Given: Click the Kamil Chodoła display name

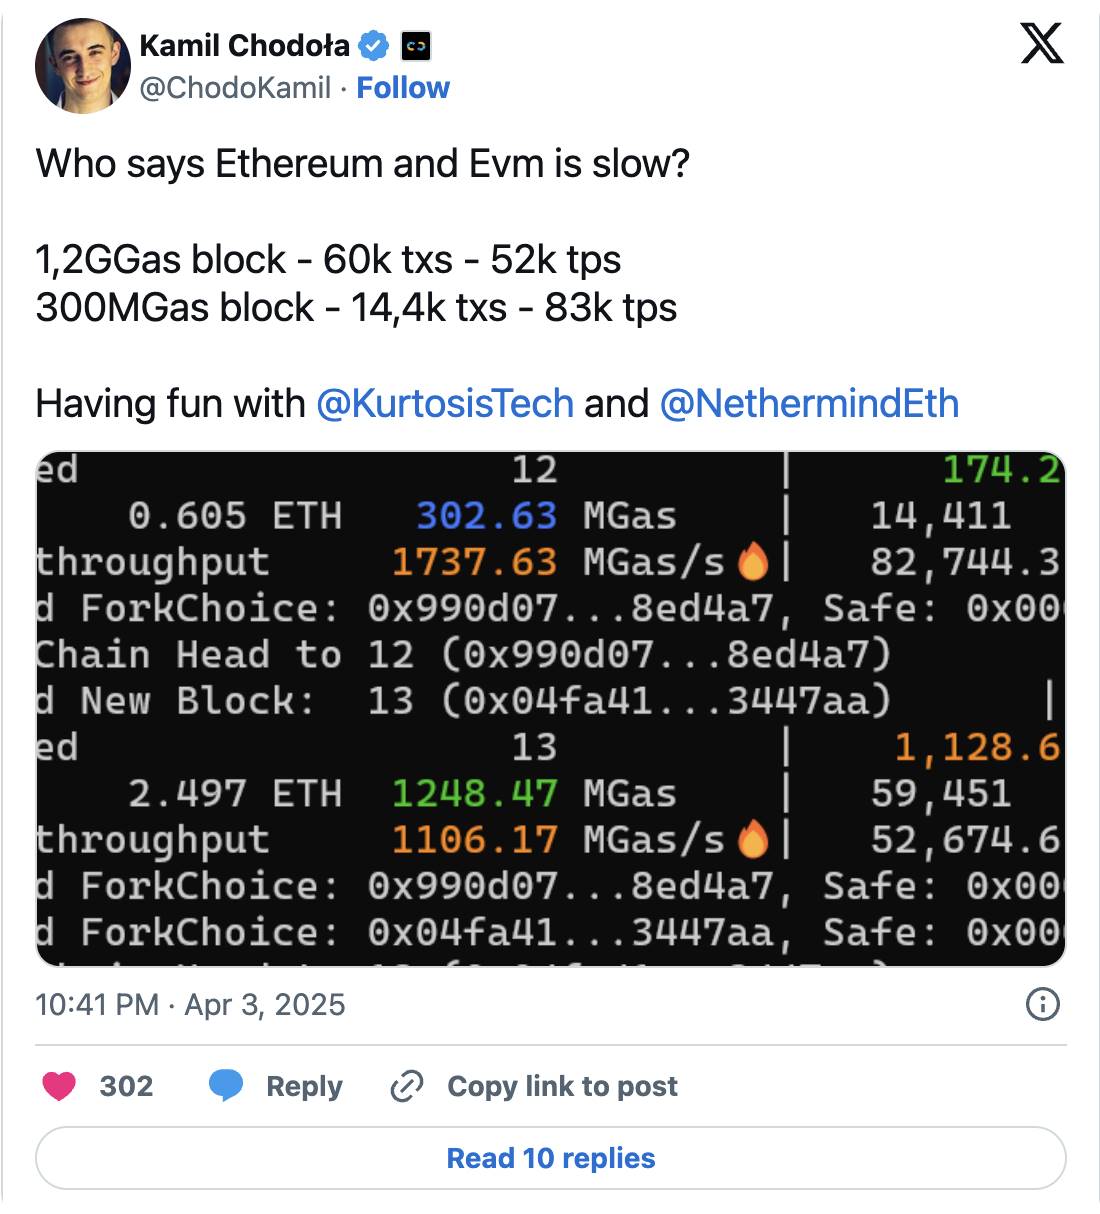Looking at the screenshot, I should pos(245,46).
